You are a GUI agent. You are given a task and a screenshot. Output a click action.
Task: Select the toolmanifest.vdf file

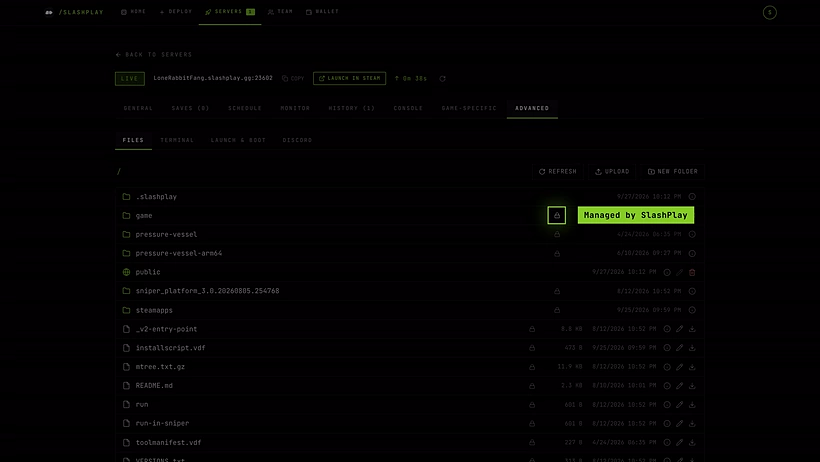168,443
